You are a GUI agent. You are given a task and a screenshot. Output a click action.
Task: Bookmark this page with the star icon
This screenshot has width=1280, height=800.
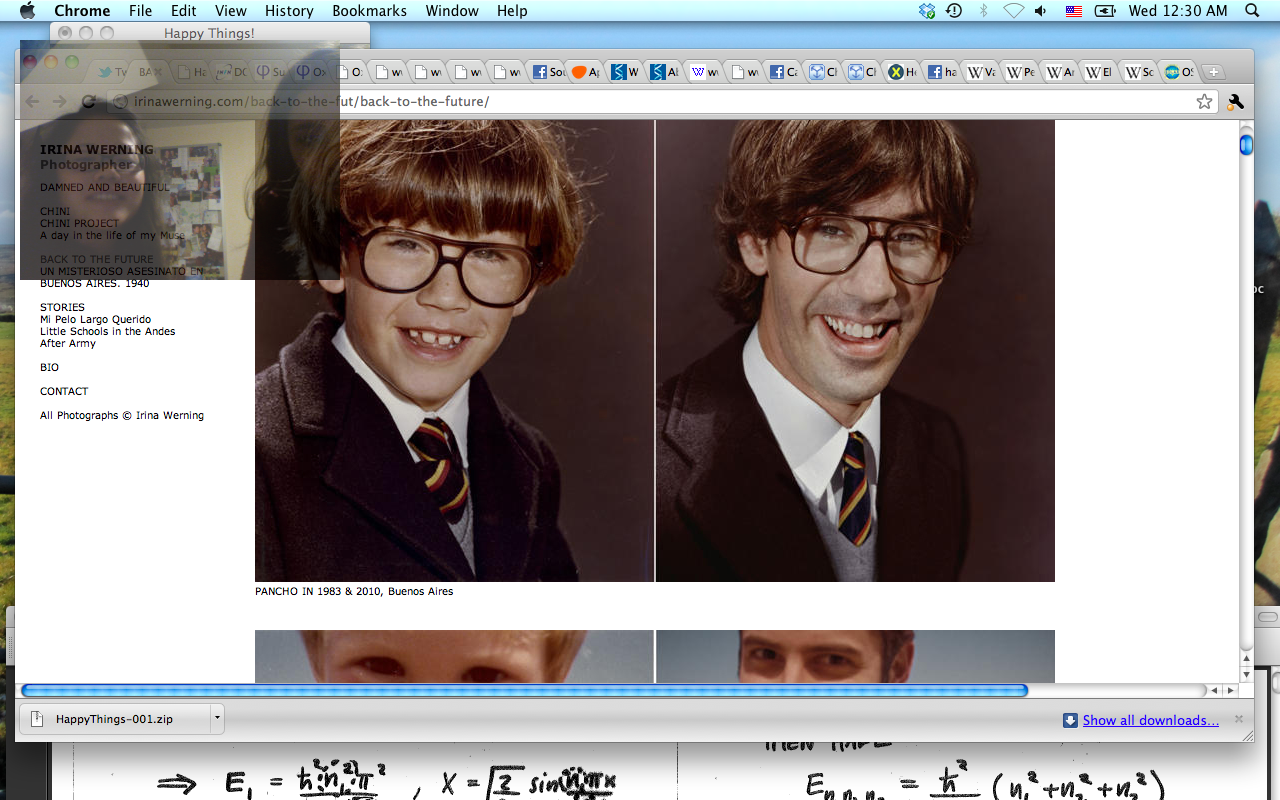point(1204,102)
